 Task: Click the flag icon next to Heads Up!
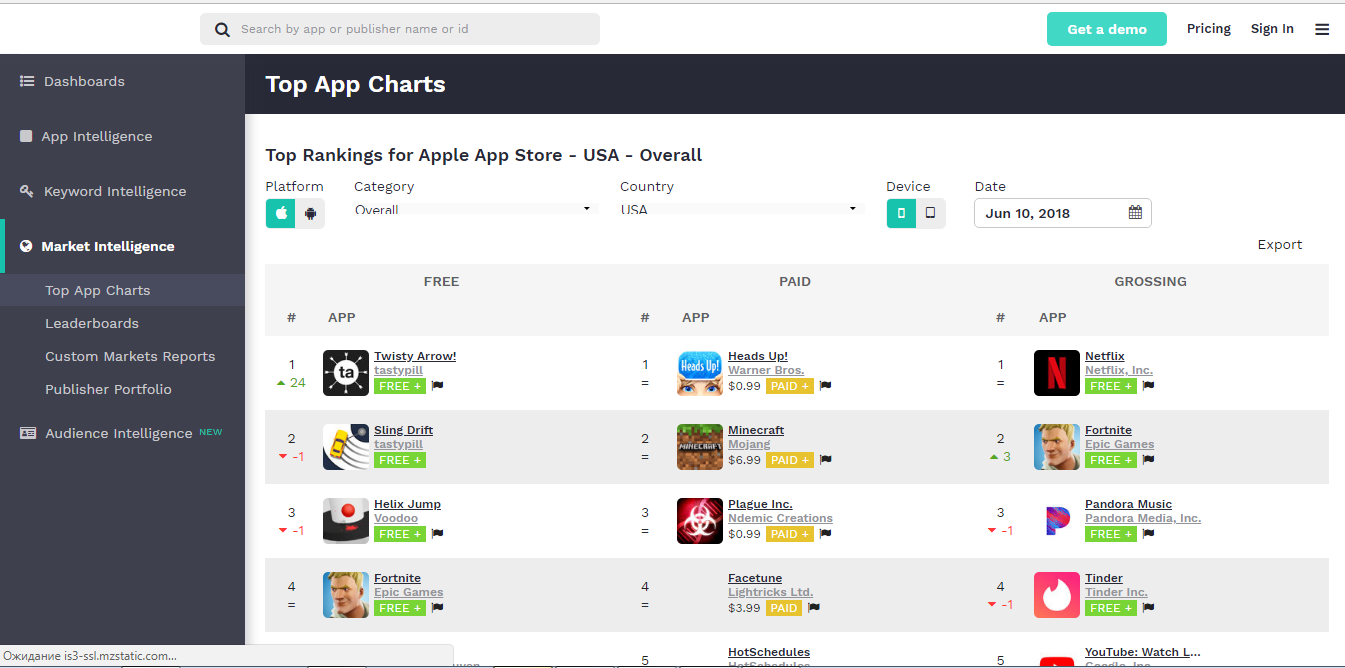point(825,386)
